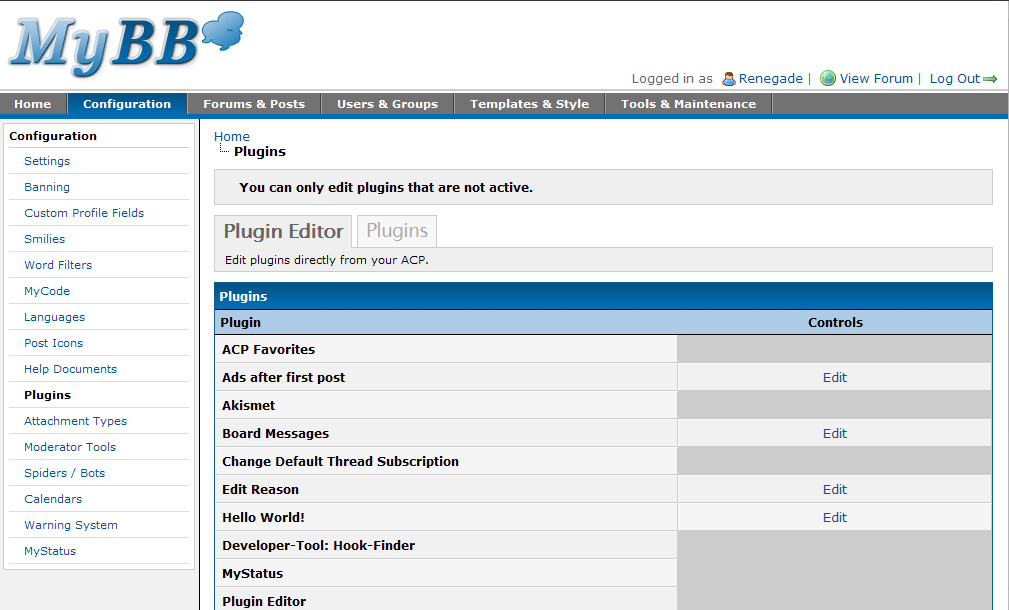Open Custom Profile Fields in the sidebar
Image resolution: width=1009 pixels, height=610 pixels.
click(84, 213)
